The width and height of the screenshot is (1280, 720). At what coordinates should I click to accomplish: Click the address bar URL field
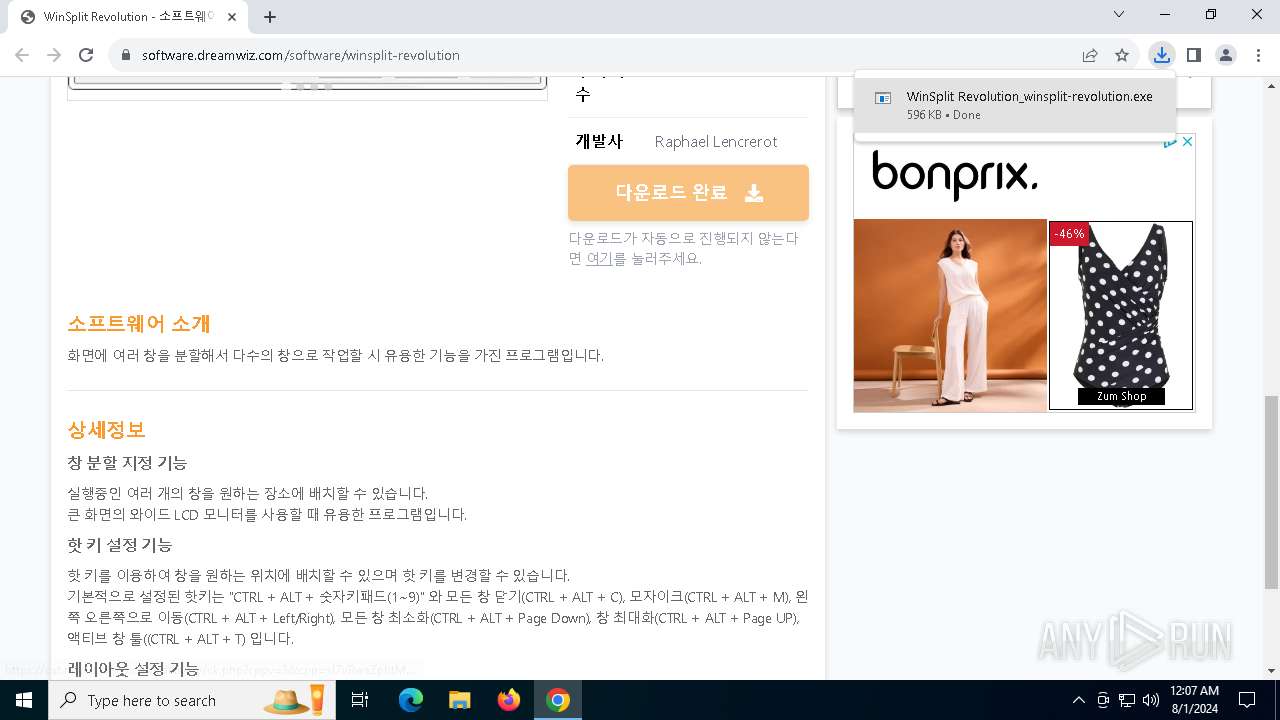click(600, 55)
